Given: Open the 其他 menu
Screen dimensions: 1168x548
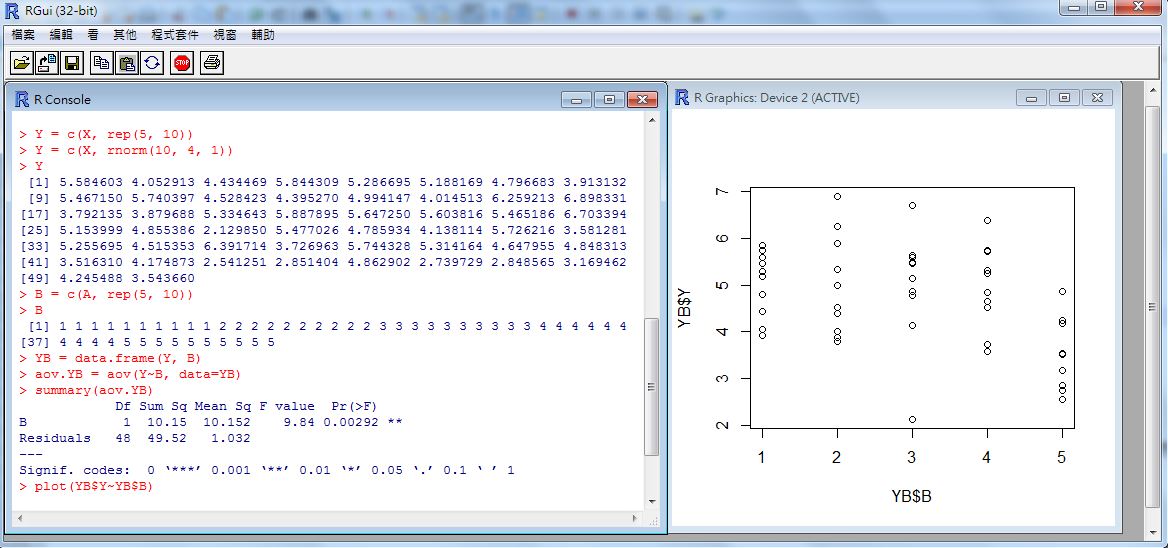Looking at the screenshot, I should [x=125, y=34].
